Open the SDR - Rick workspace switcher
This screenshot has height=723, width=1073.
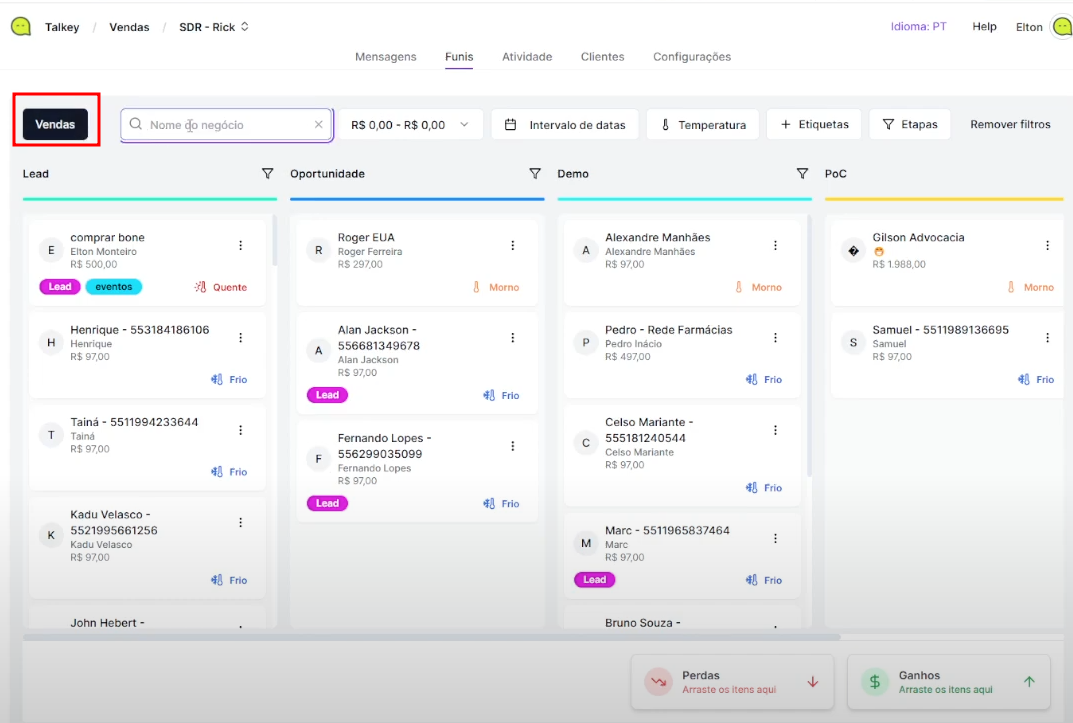tap(213, 27)
